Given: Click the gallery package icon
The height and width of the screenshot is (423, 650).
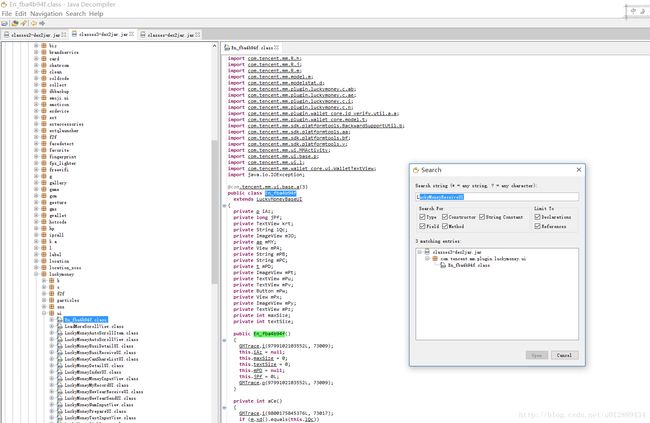Looking at the screenshot, I should [x=44, y=182].
